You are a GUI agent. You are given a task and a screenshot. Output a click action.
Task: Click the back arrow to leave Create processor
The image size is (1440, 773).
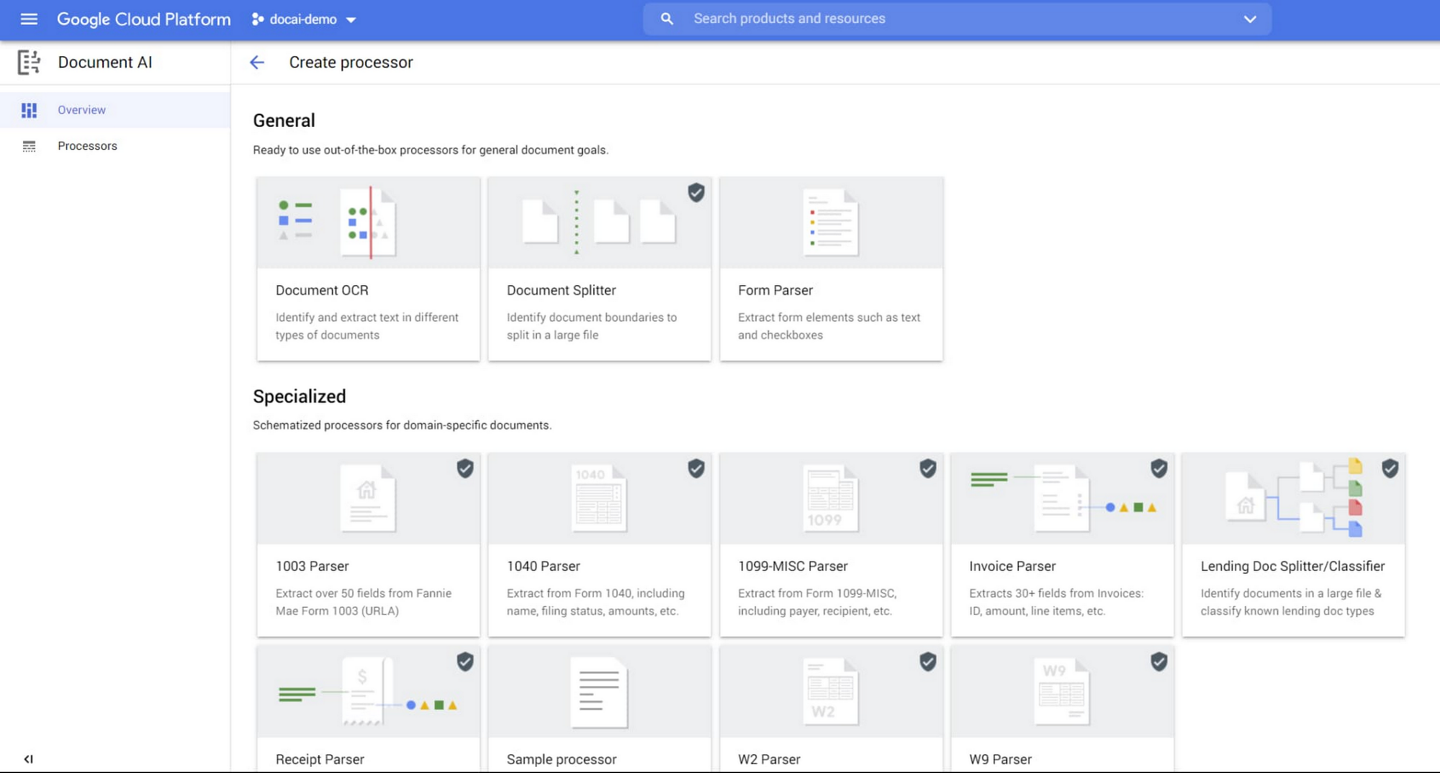tap(256, 62)
